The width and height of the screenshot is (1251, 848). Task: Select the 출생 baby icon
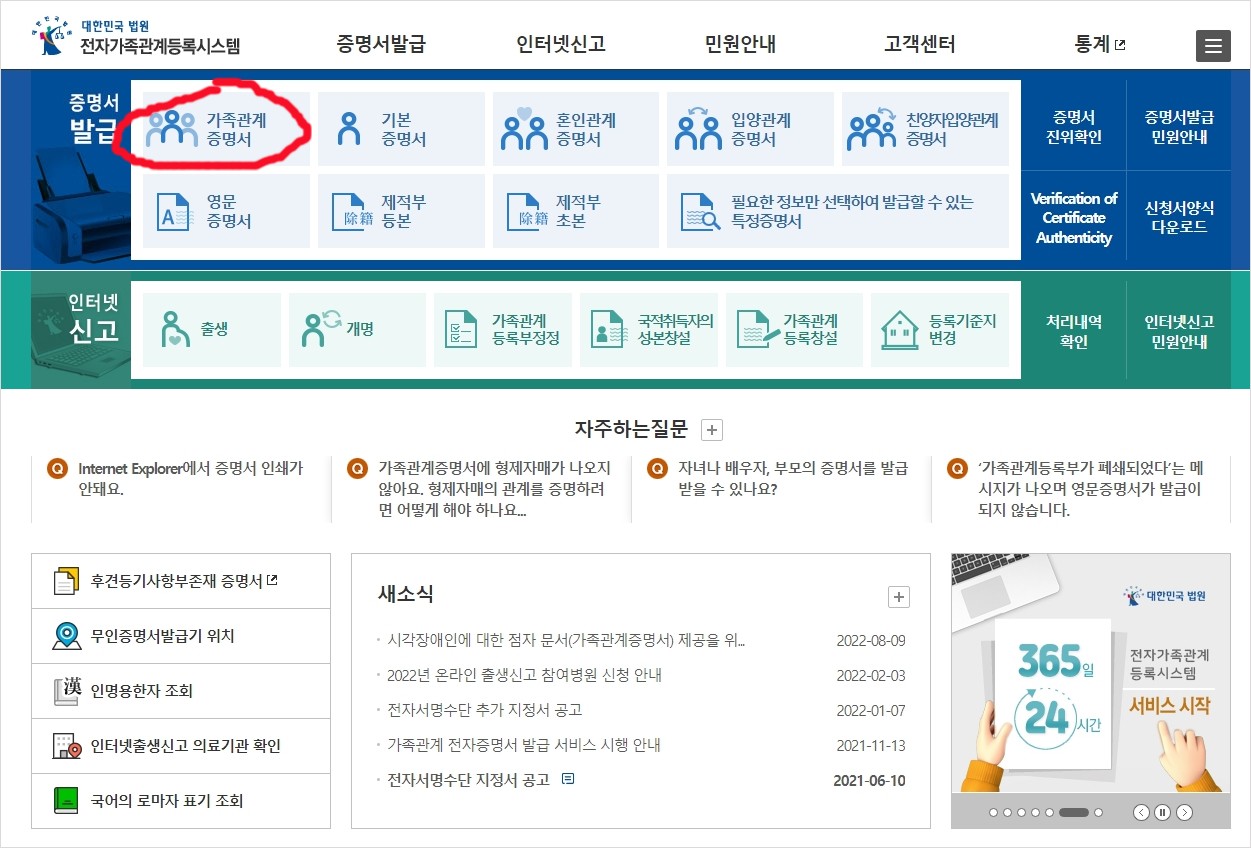coord(175,329)
